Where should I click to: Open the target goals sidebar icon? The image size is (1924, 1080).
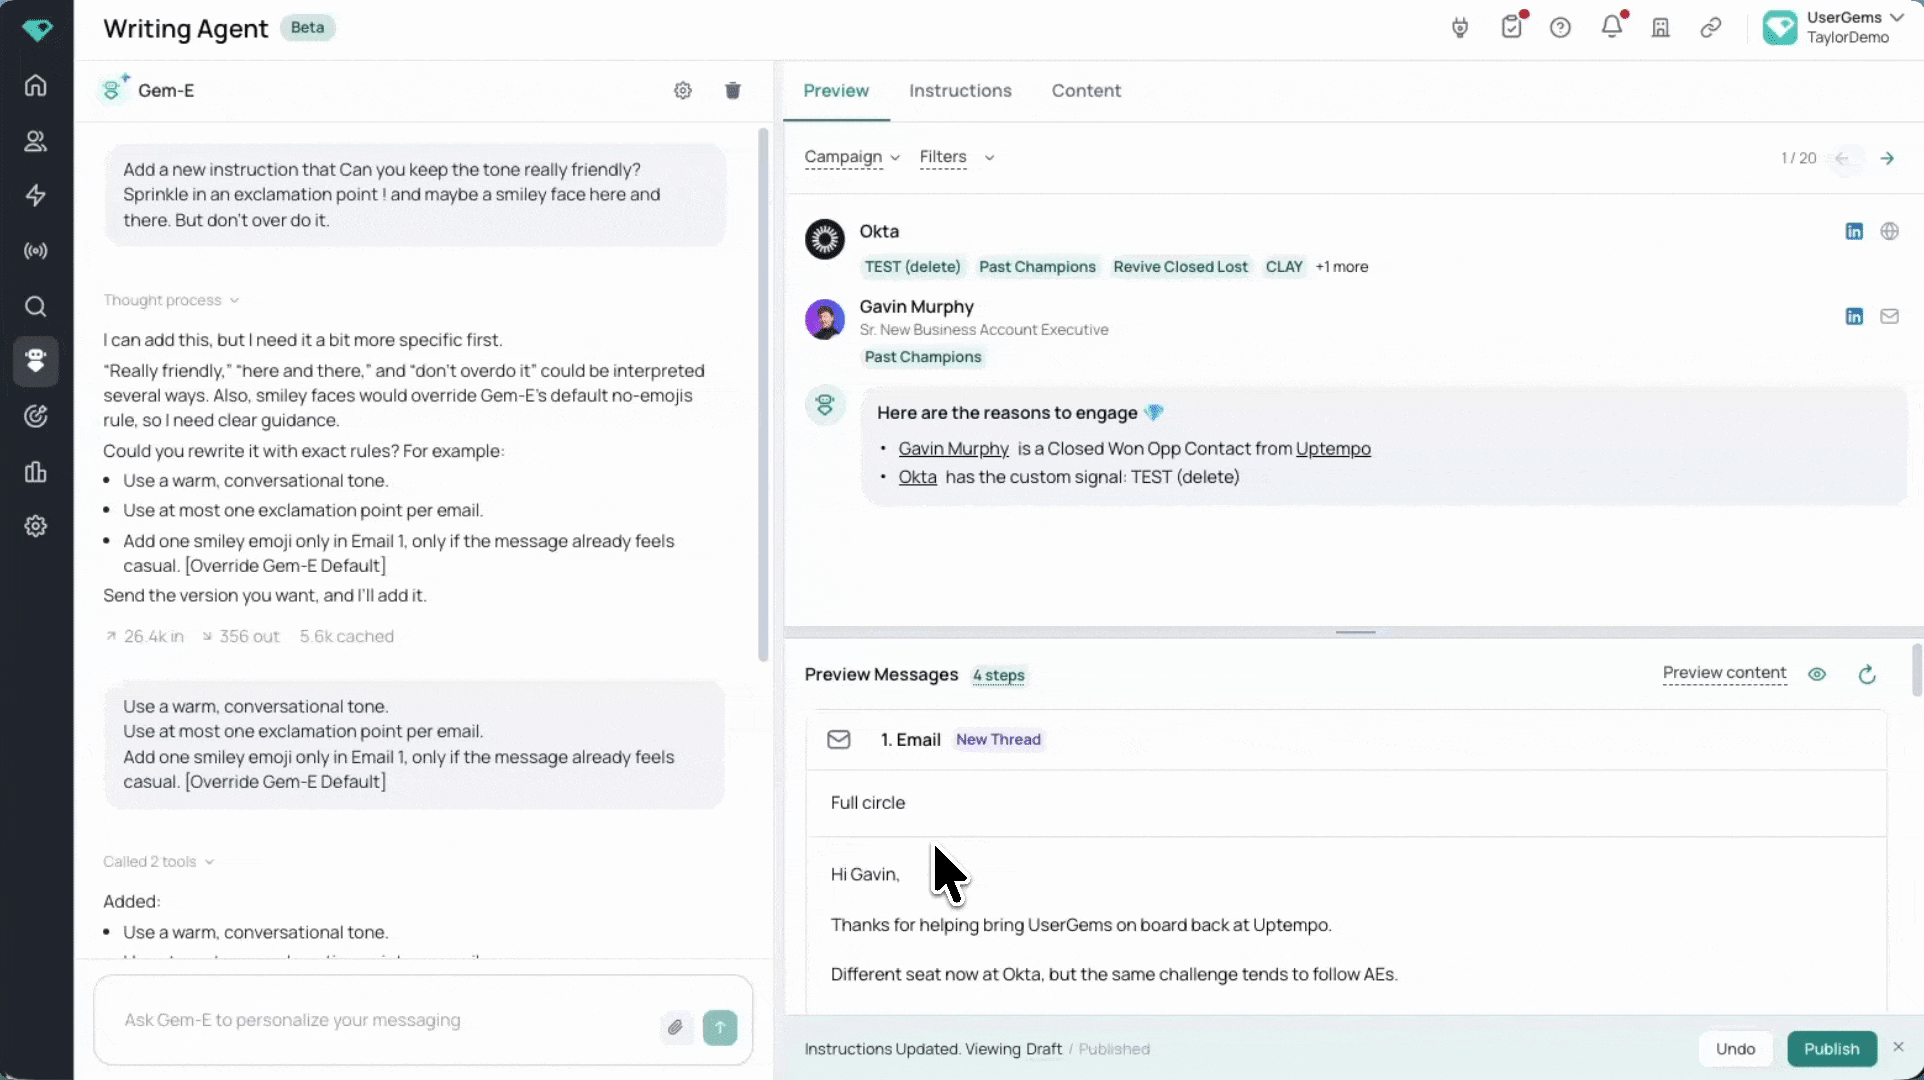[x=36, y=416]
